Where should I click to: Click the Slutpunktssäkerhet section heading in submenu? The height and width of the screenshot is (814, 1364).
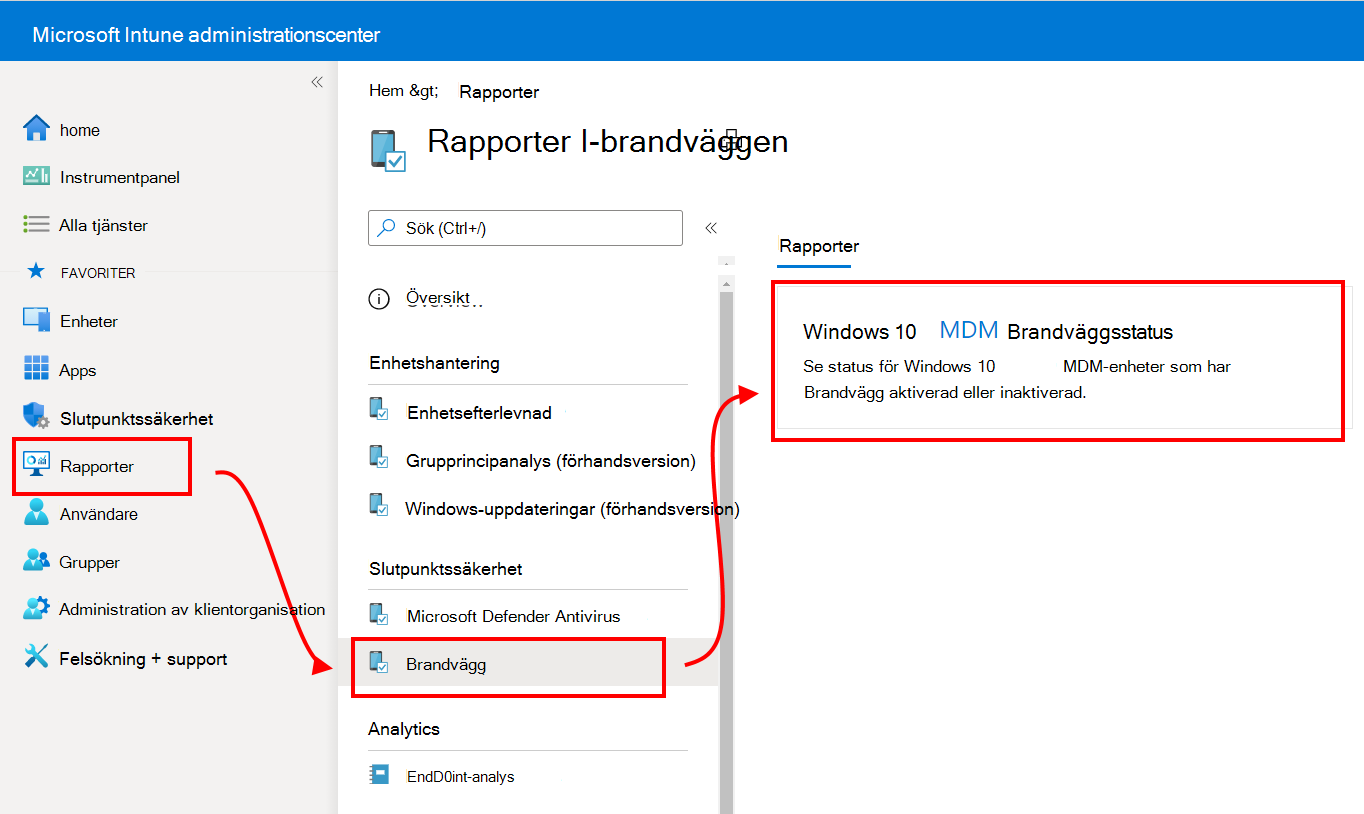[x=446, y=569]
